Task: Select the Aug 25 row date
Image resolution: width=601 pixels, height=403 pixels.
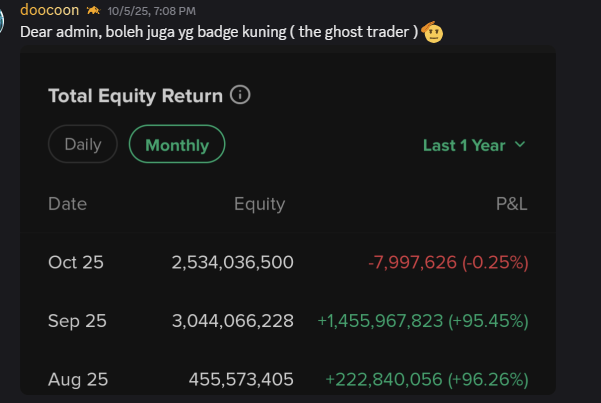Action: (77, 379)
